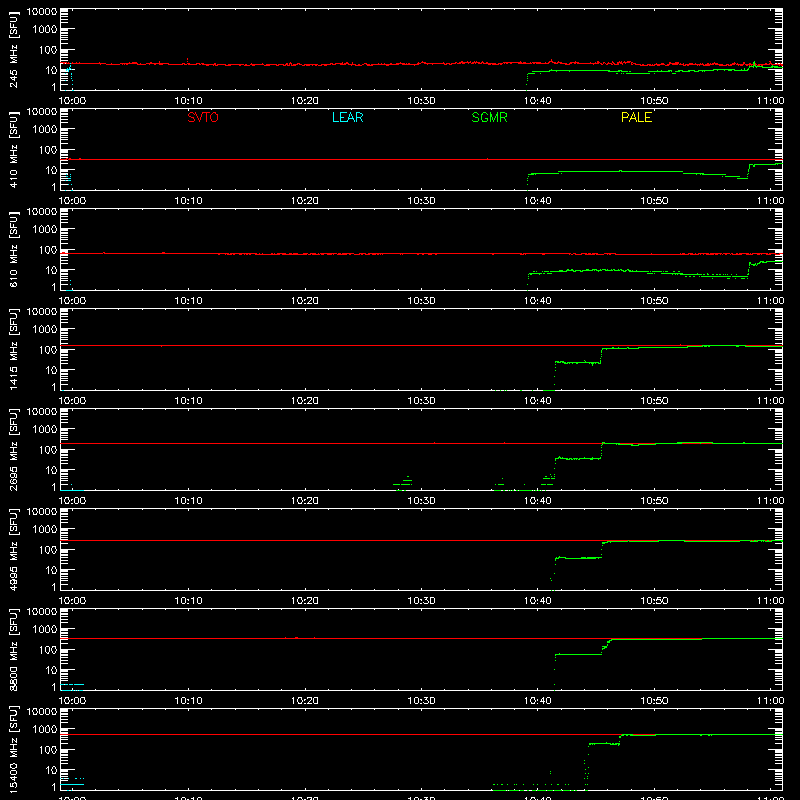
Task: Select the '8800 MHz [SFU]' axis title
Action: pyautogui.click(x=13, y=649)
